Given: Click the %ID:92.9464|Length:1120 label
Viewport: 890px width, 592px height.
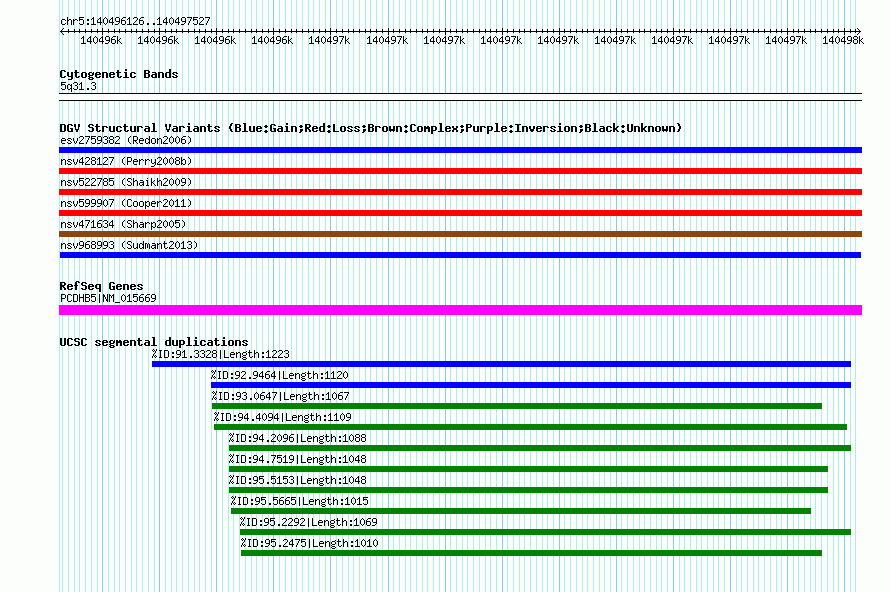Looking at the screenshot, I should [280, 375].
